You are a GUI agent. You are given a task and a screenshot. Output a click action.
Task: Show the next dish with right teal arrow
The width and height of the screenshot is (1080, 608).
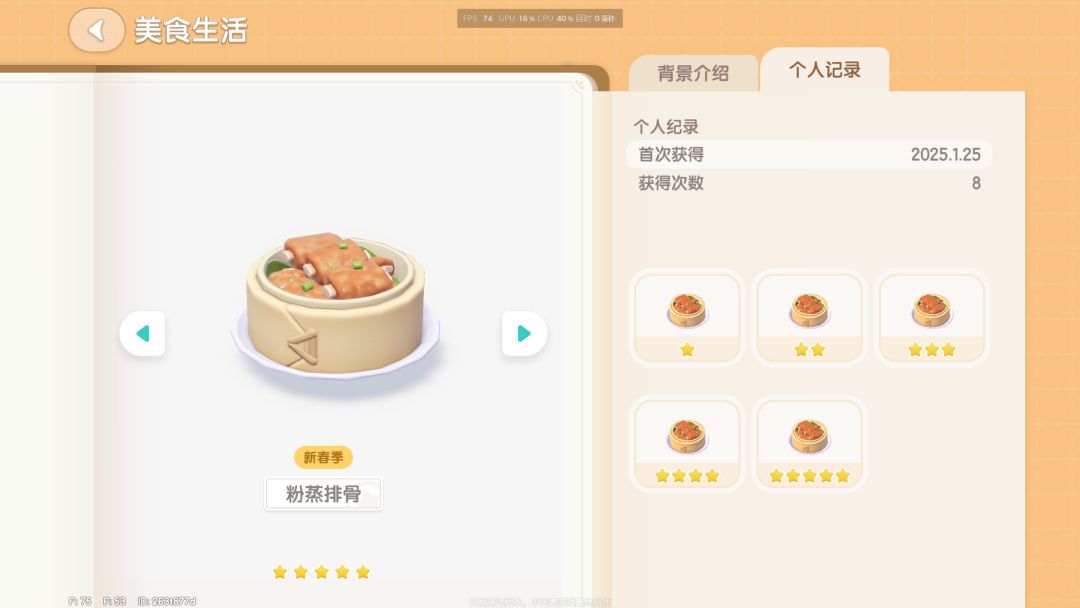click(x=524, y=333)
